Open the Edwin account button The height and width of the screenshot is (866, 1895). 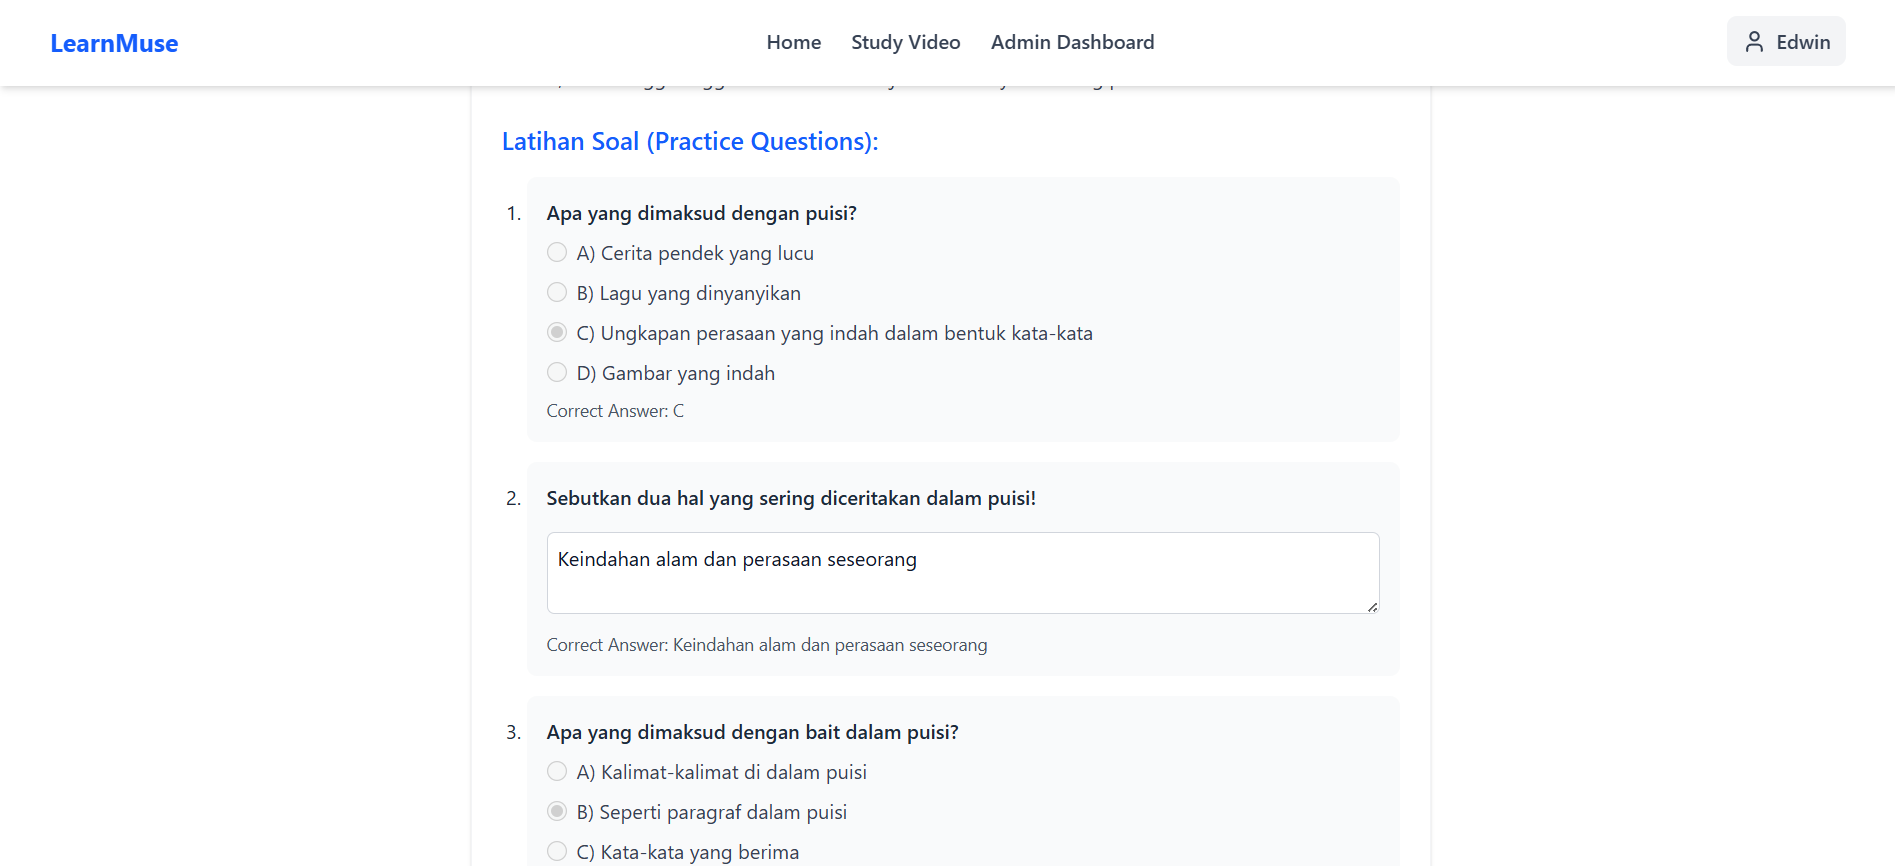pos(1786,42)
